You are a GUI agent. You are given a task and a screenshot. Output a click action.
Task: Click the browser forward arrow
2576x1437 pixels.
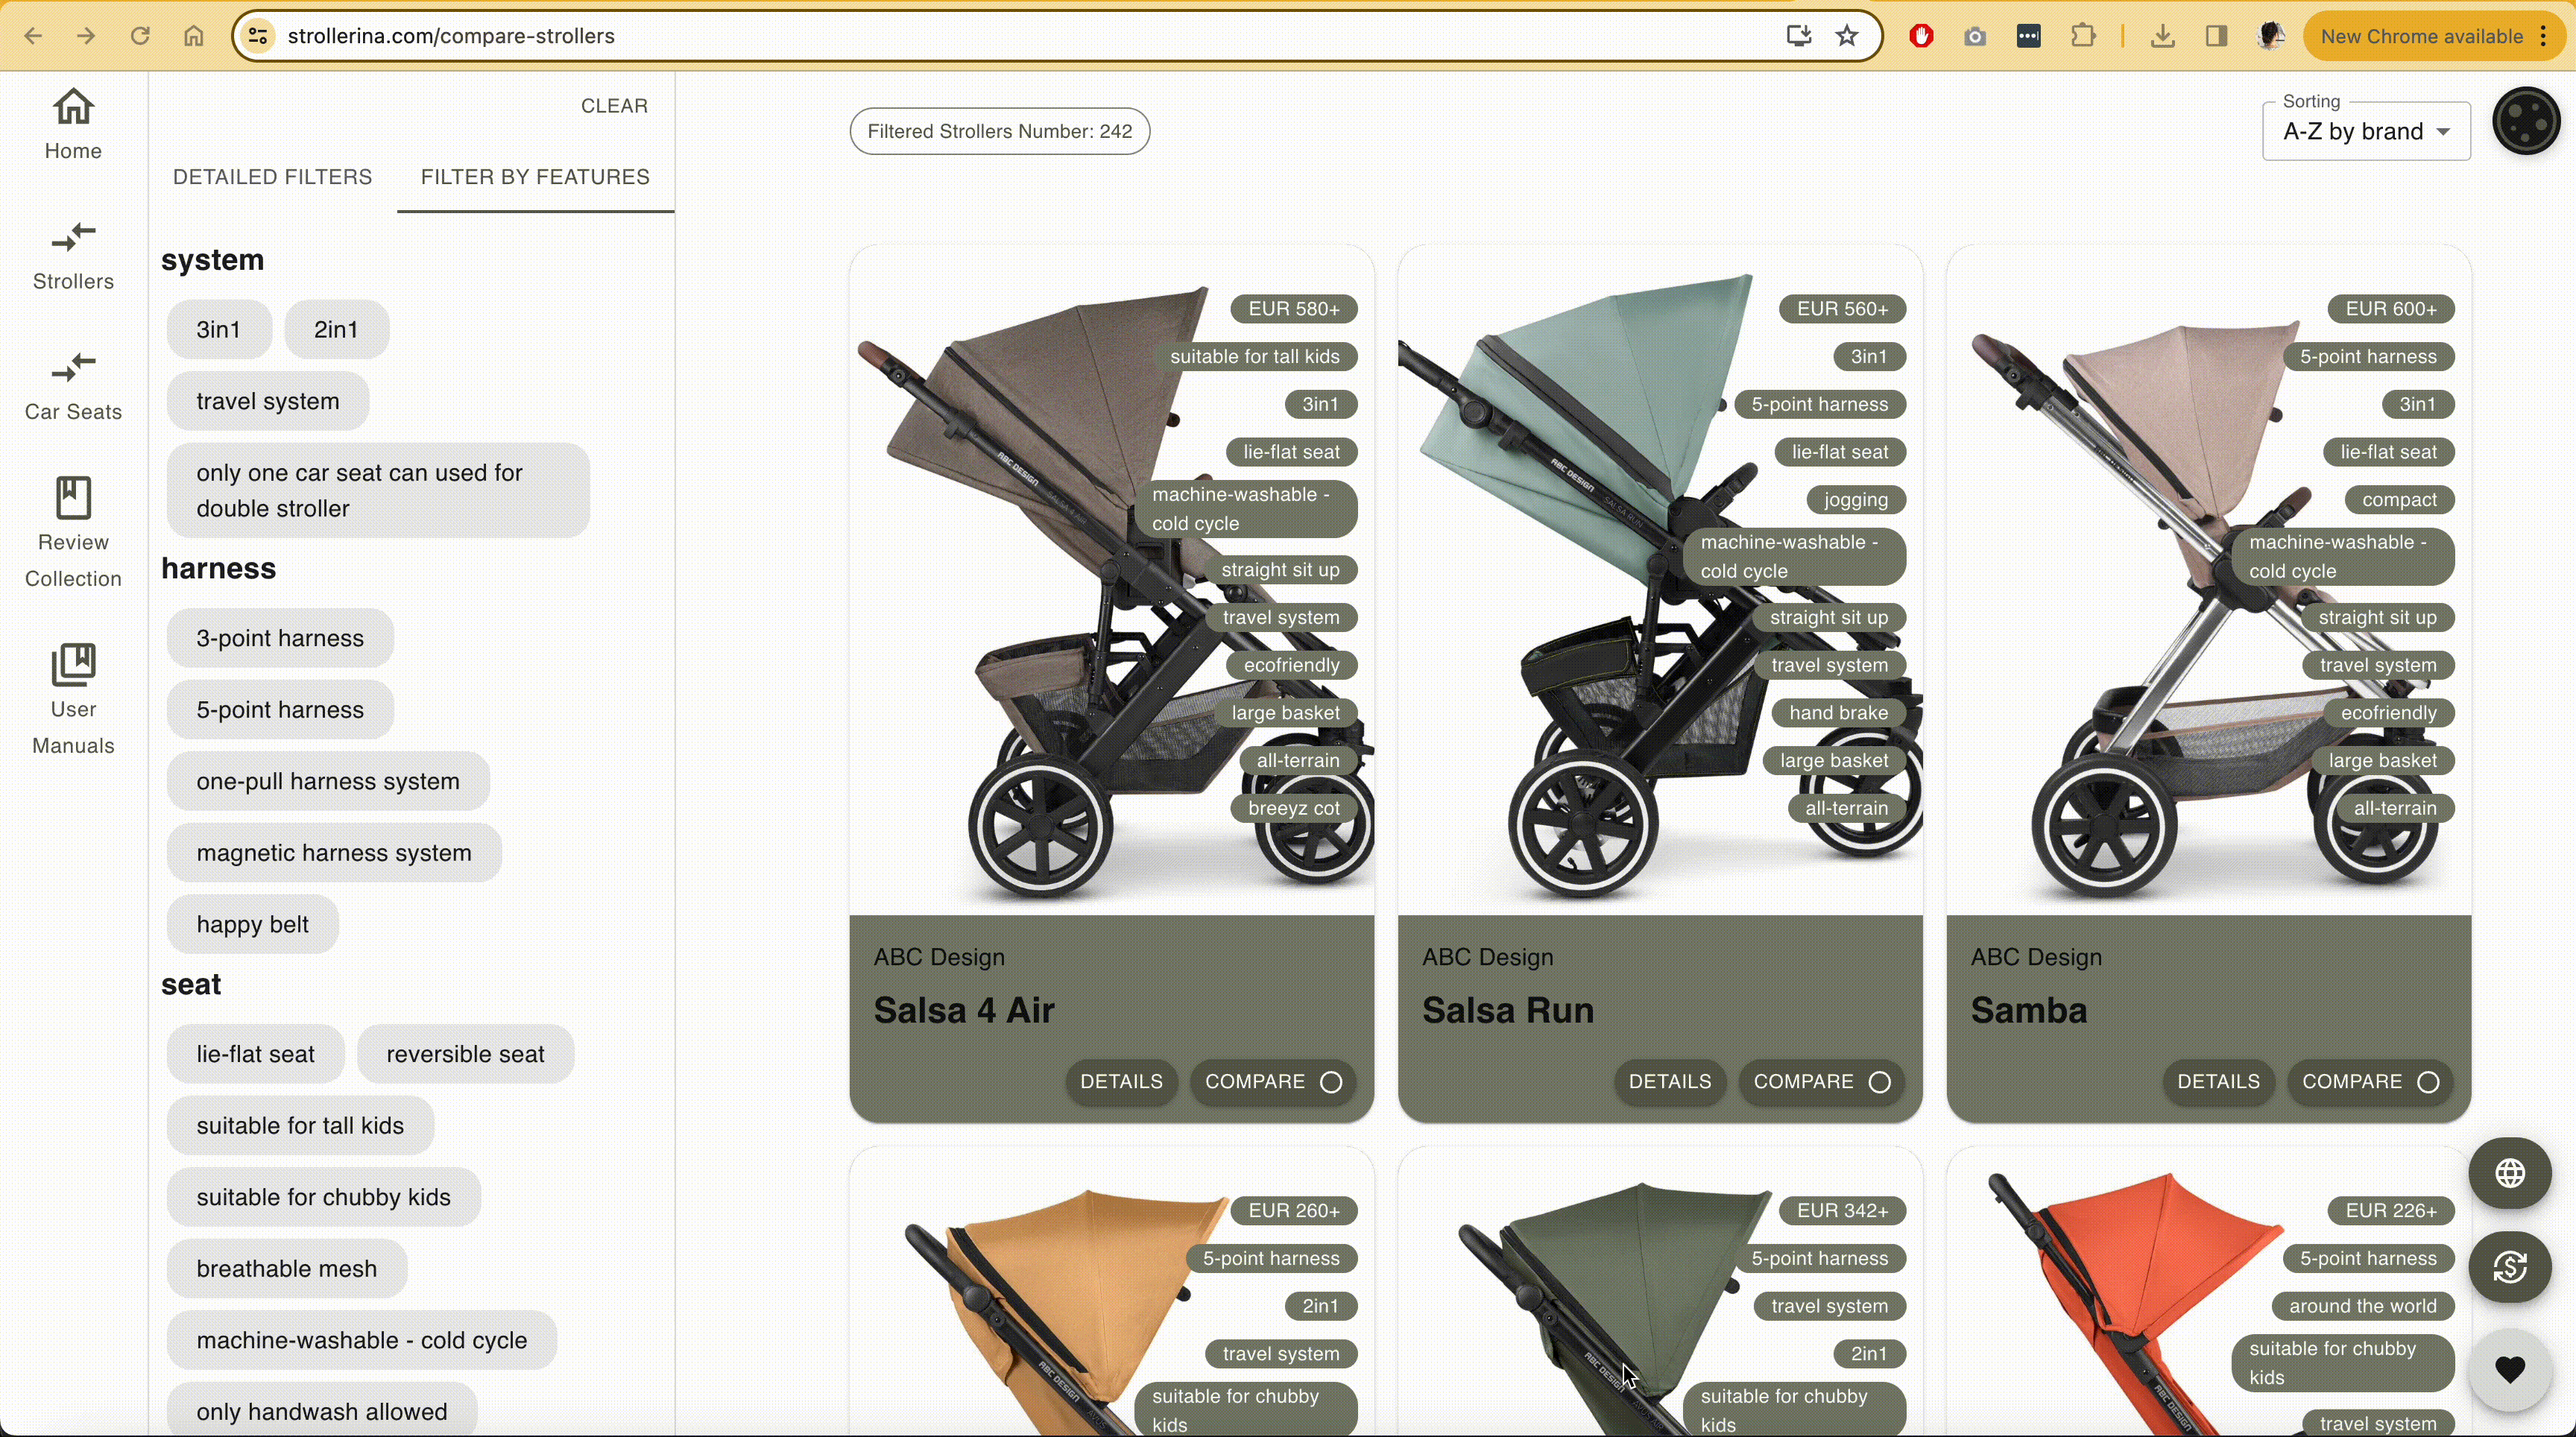[86, 36]
